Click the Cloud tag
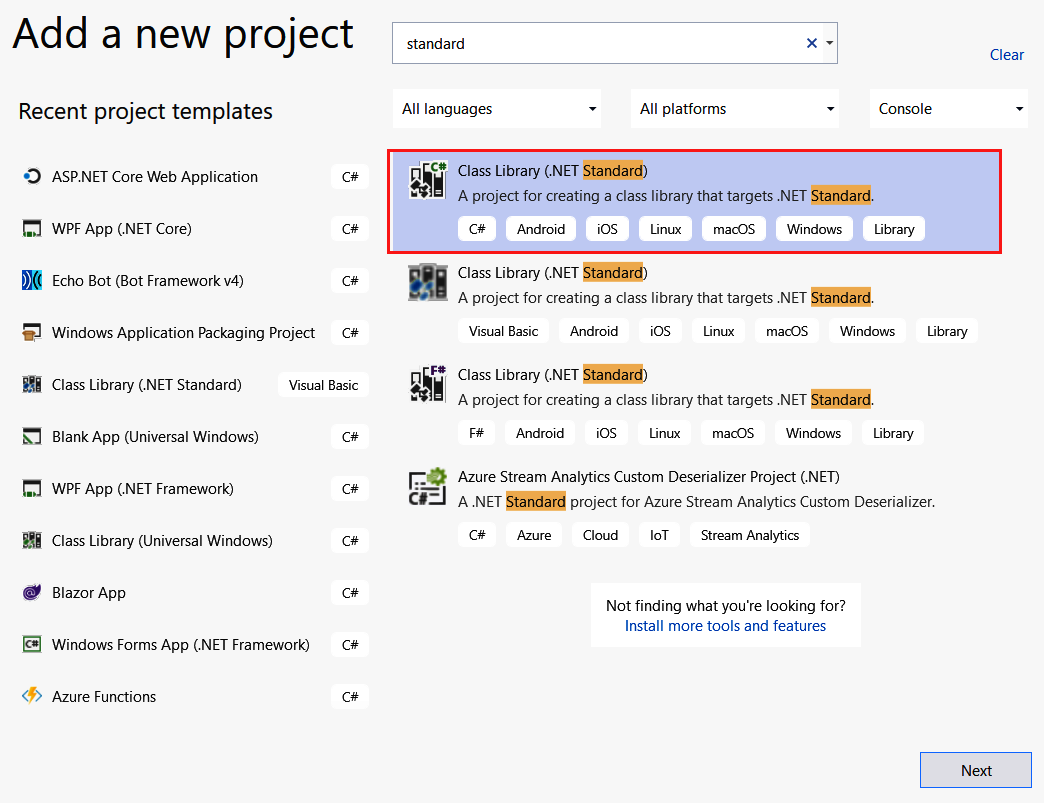 (600, 535)
